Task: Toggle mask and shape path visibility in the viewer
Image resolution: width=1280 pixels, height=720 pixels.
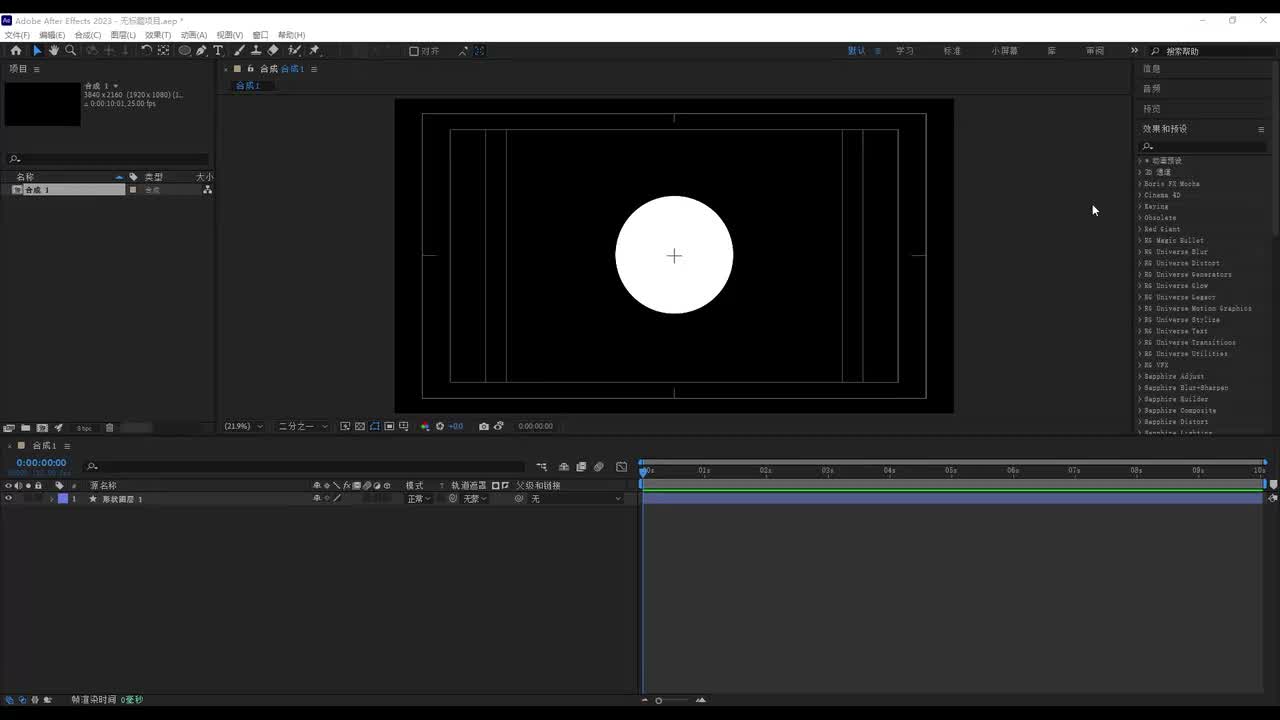Action: coord(375,426)
